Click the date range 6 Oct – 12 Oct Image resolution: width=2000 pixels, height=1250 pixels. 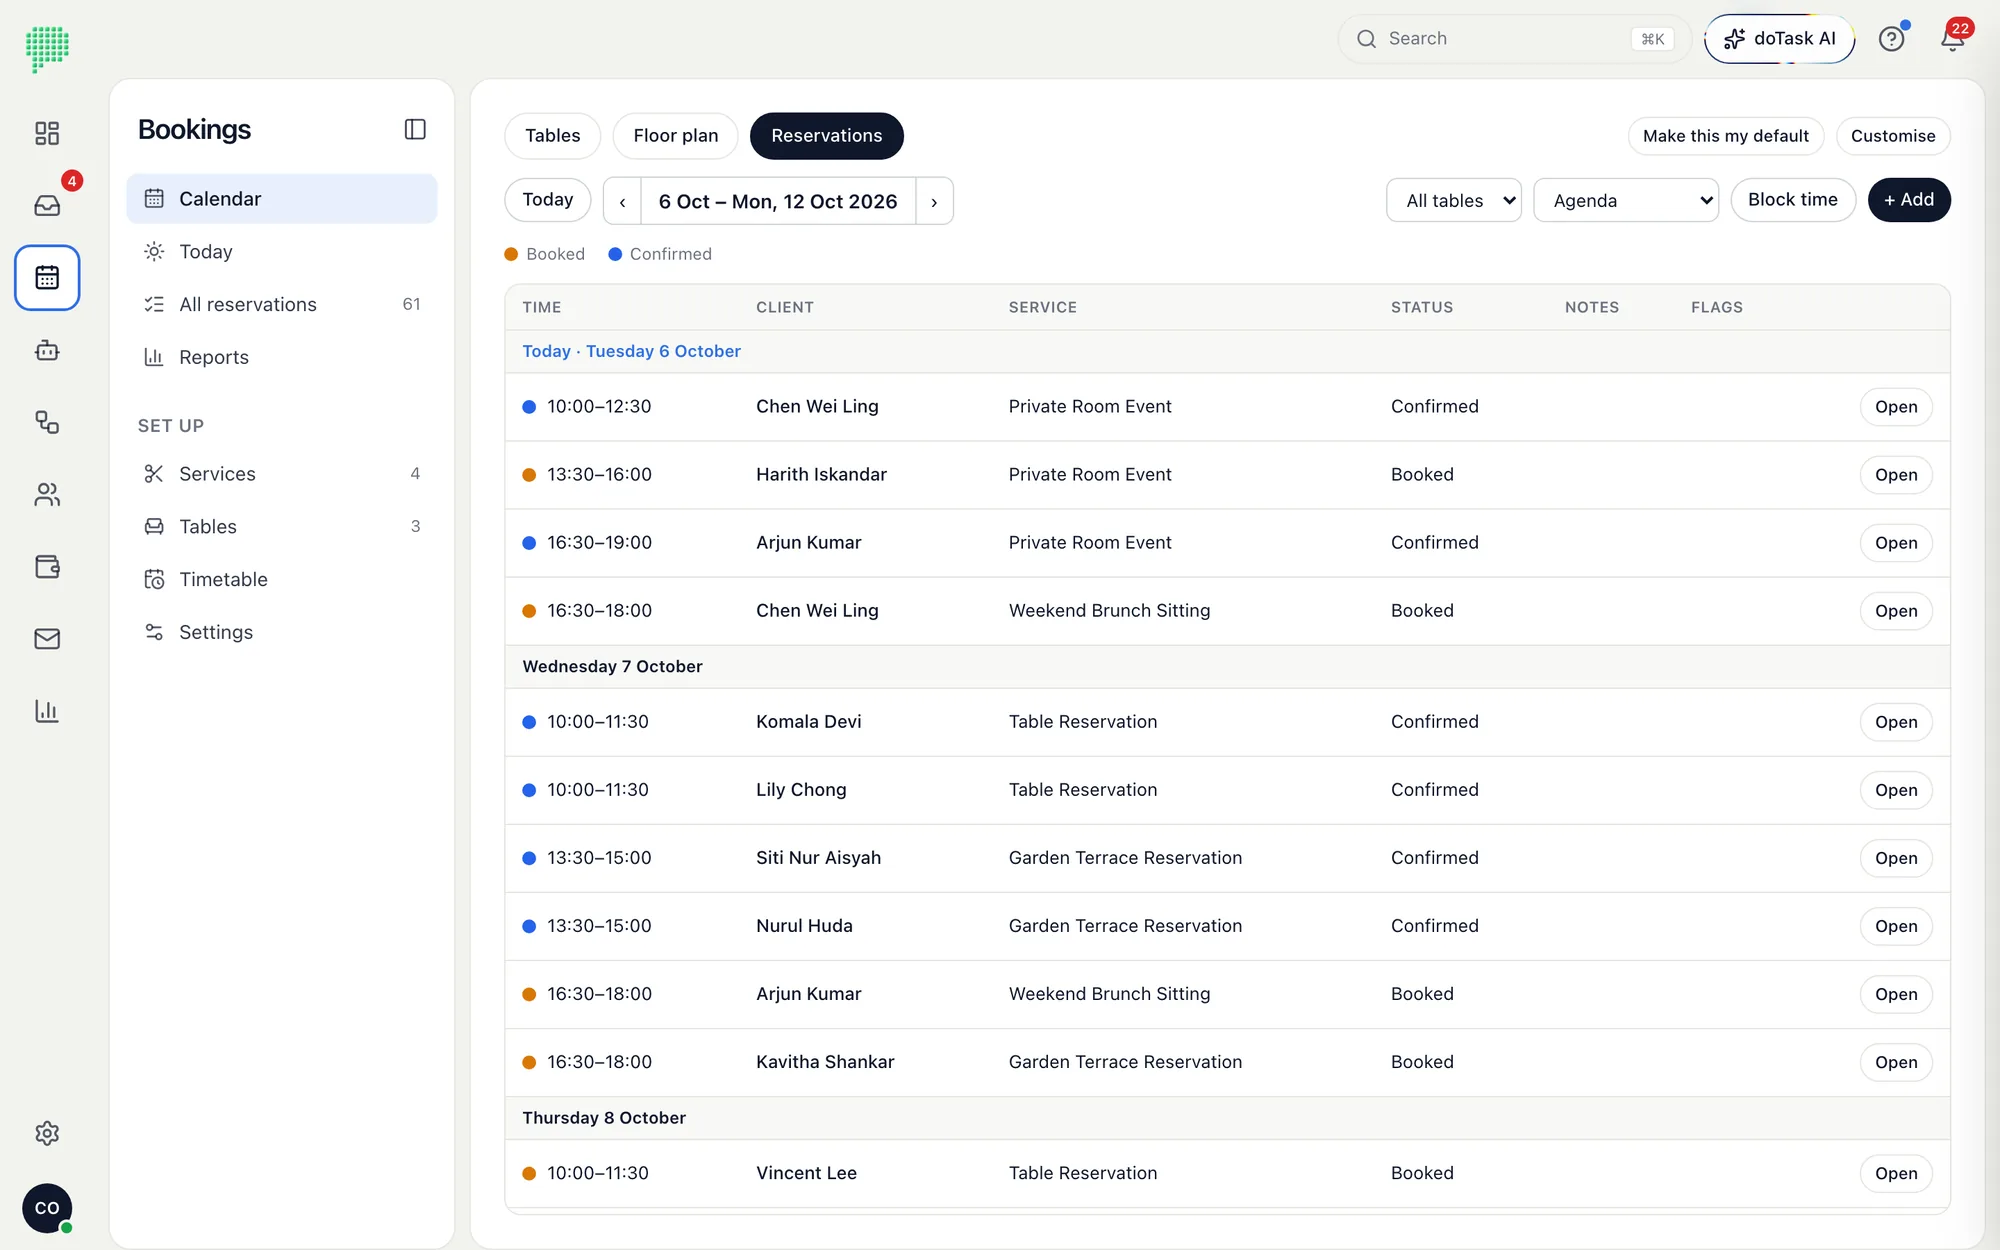778,201
